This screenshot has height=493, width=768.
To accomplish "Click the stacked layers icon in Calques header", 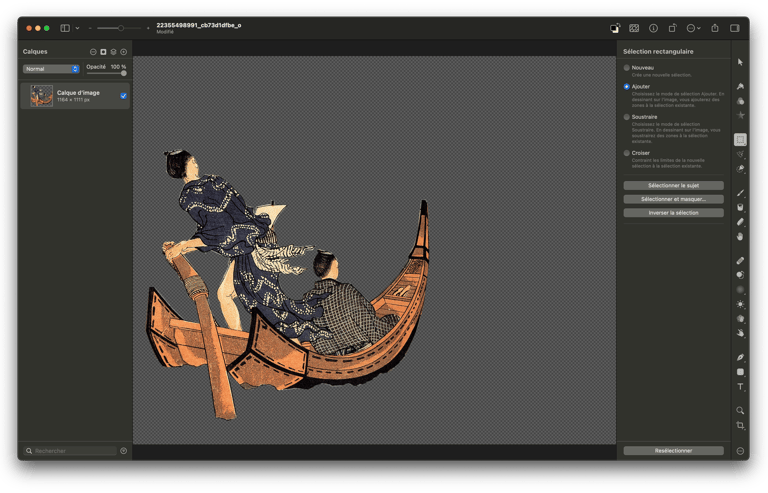I will pos(113,52).
